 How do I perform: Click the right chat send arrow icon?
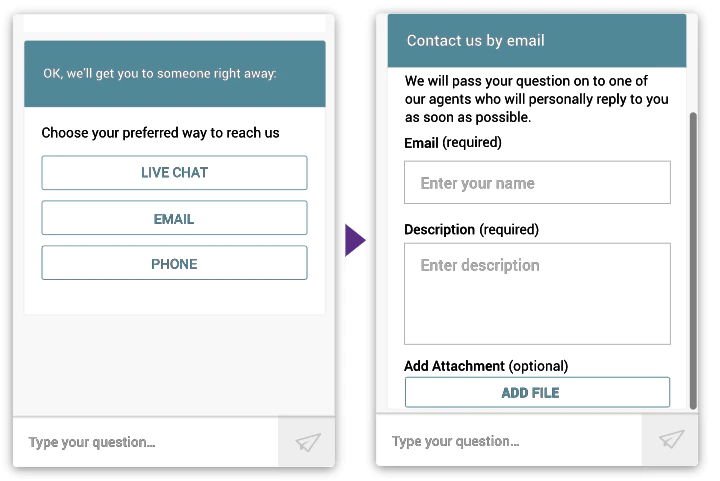pos(671,440)
